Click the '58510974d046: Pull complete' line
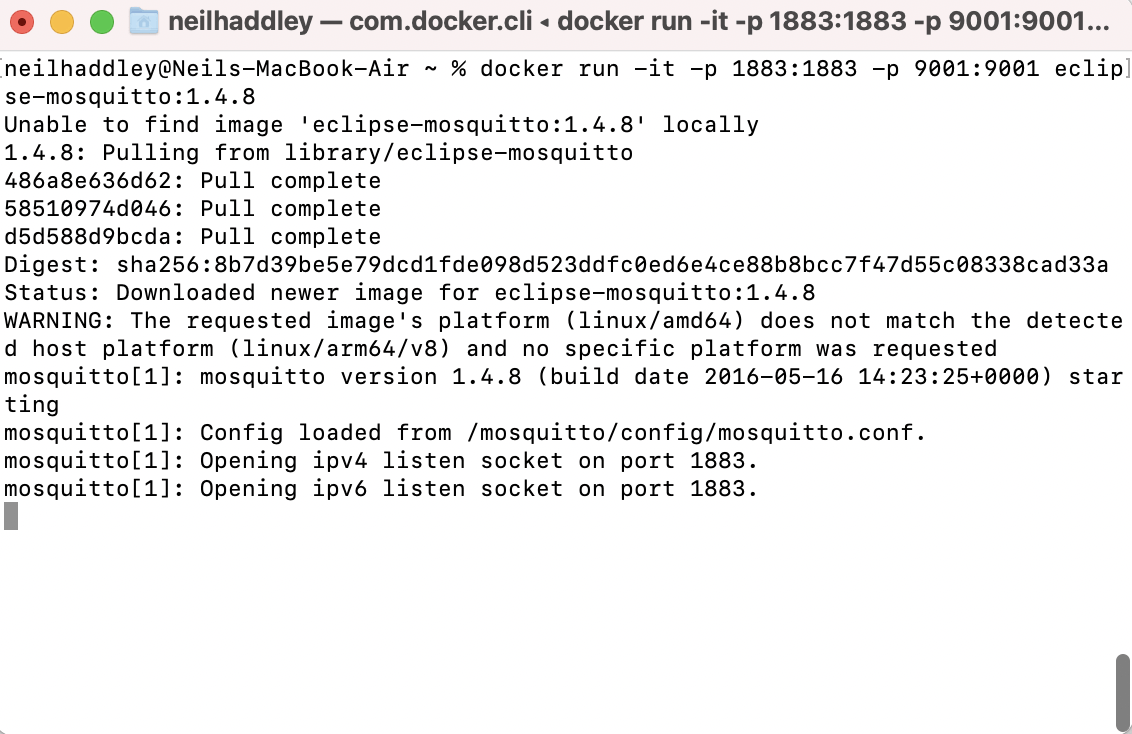1132x734 pixels. (x=192, y=209)
